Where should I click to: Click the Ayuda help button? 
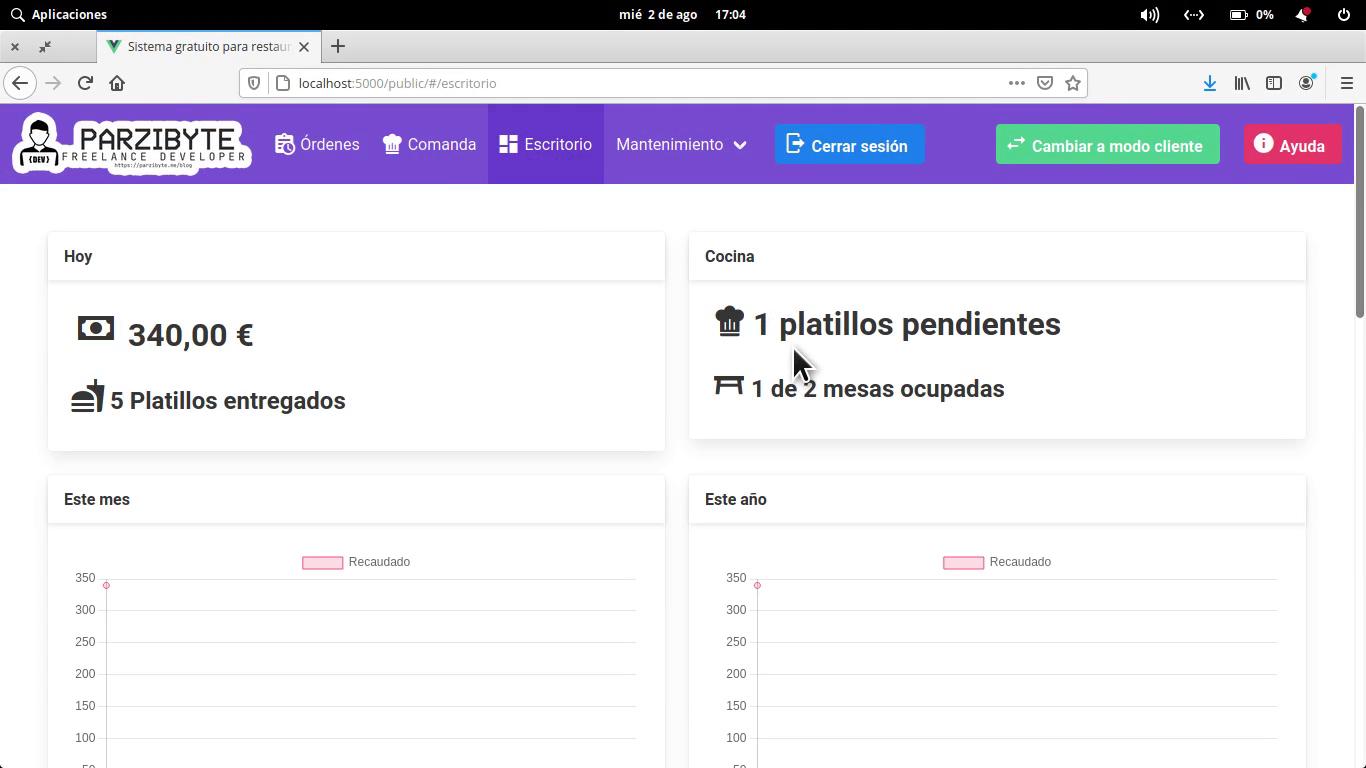1291,145
